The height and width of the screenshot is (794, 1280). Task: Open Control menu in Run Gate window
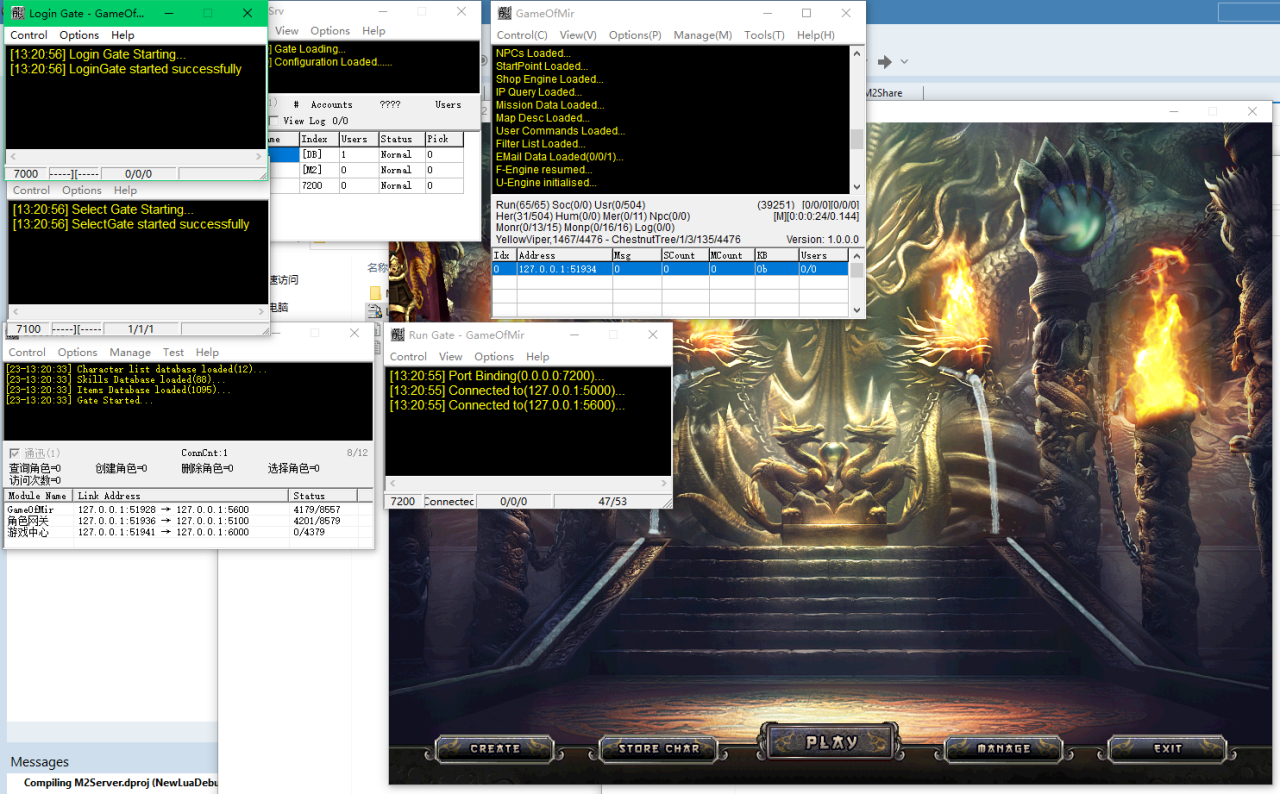click(x=408, y=357)
